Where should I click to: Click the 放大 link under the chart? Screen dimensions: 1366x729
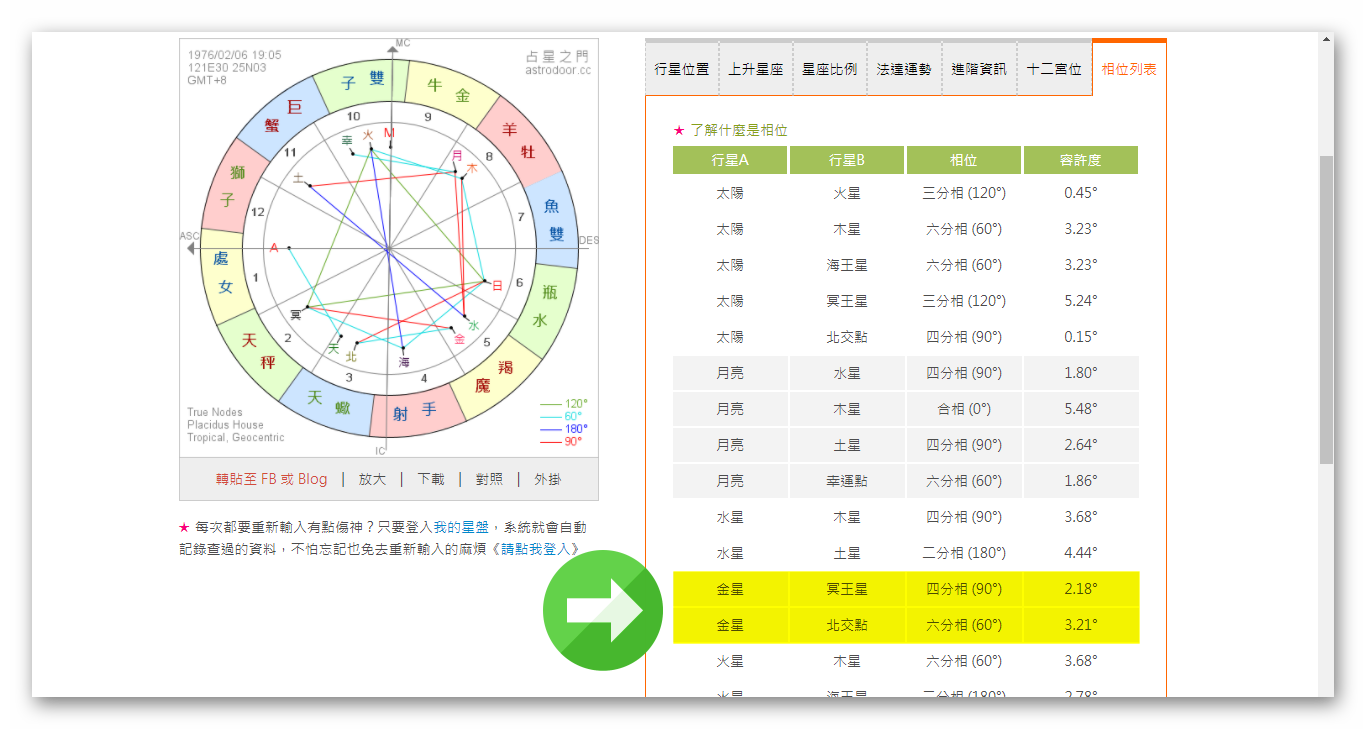[372, 479]
